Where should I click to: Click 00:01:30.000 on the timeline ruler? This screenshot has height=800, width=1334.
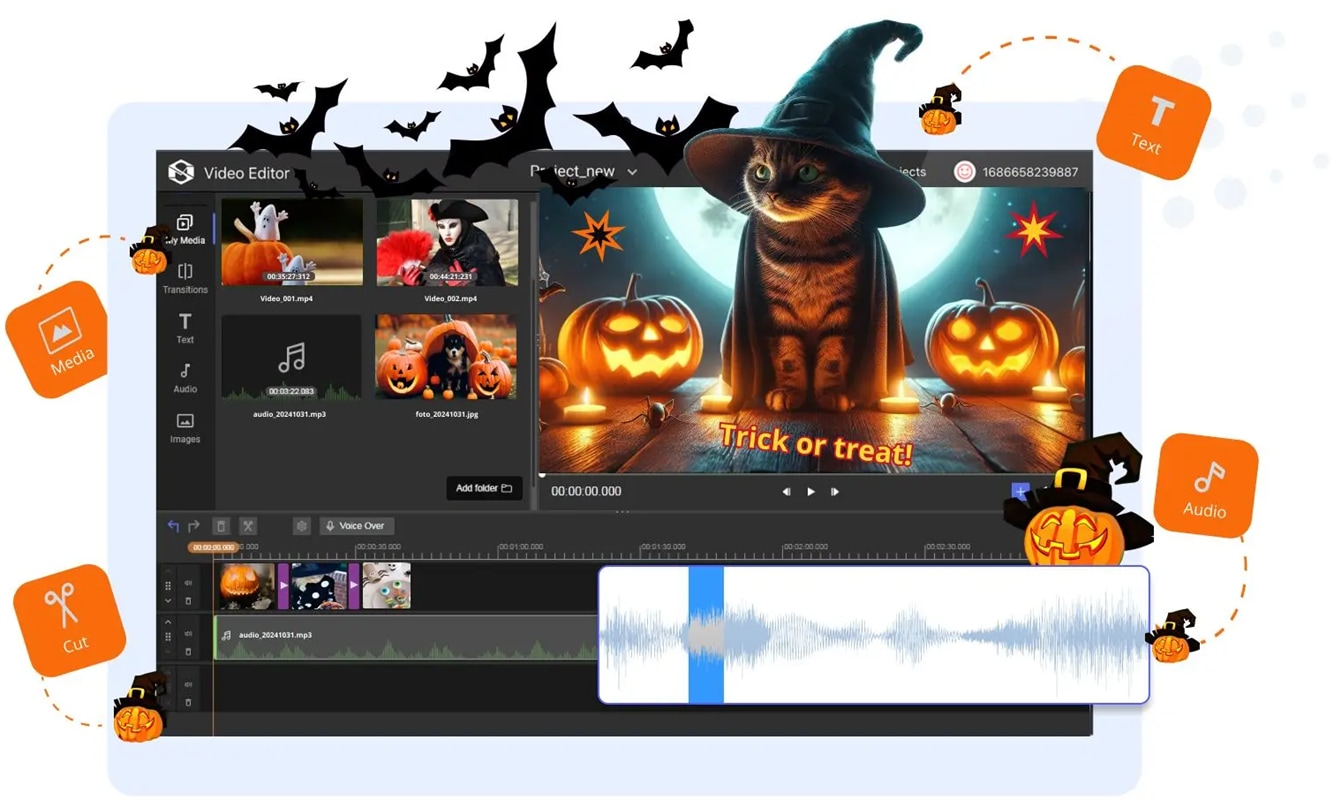point(663,547)
